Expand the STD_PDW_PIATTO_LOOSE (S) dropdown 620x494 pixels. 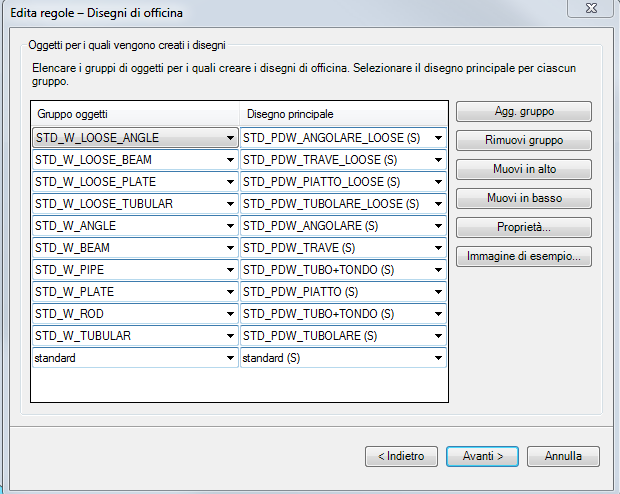click(437, 182)
